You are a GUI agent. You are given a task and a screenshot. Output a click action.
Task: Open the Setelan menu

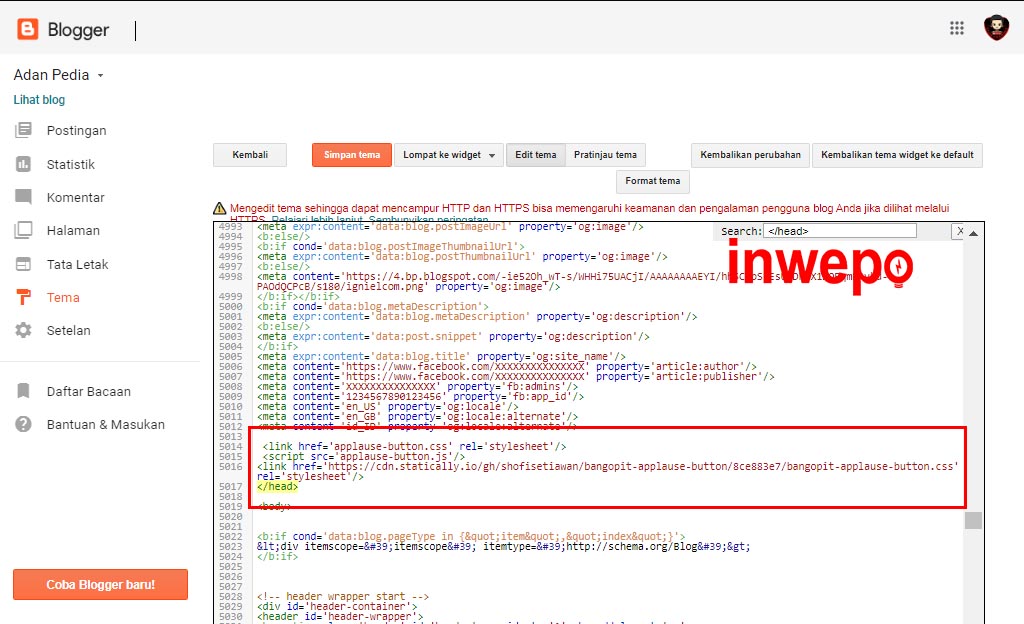pyautogui.click(x=69, y=330)
